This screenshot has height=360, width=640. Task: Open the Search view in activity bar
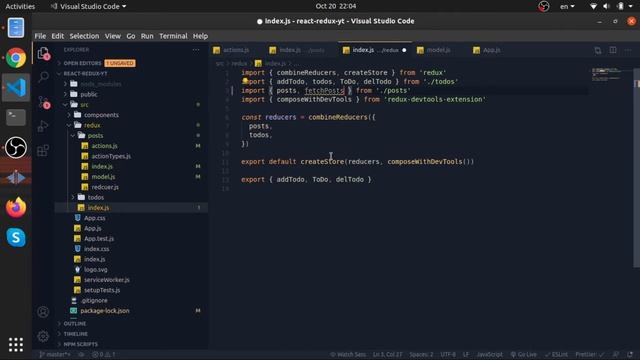[43, 77]
